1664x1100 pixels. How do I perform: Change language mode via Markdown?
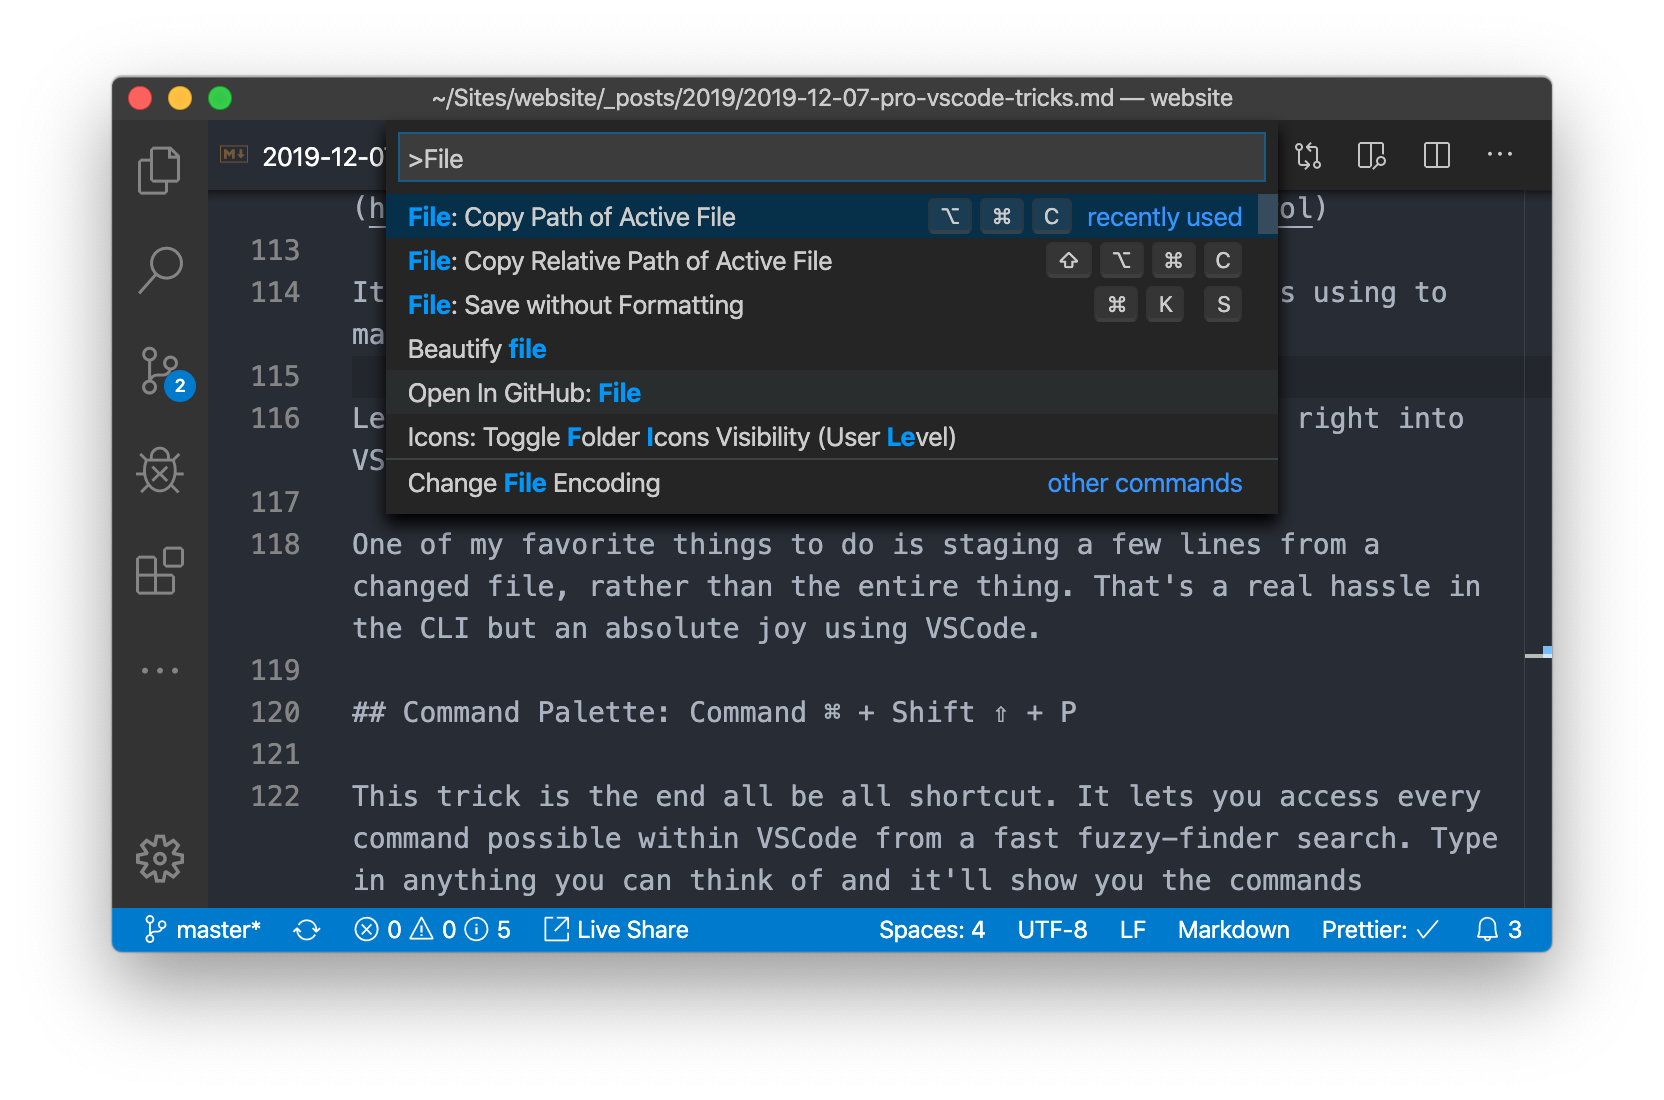(x=1233, y=930)
